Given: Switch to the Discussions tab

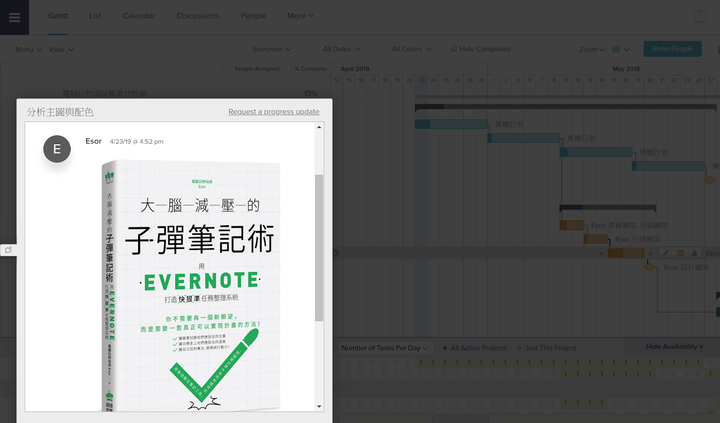Looking at the screenshot, I should tap(198, 16).
